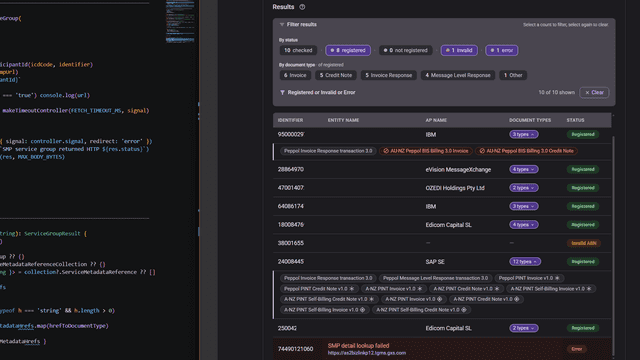Viewport: 640px width, 360px height.
Task: Click the Filter results funnel icon
Action: [282, 24]
